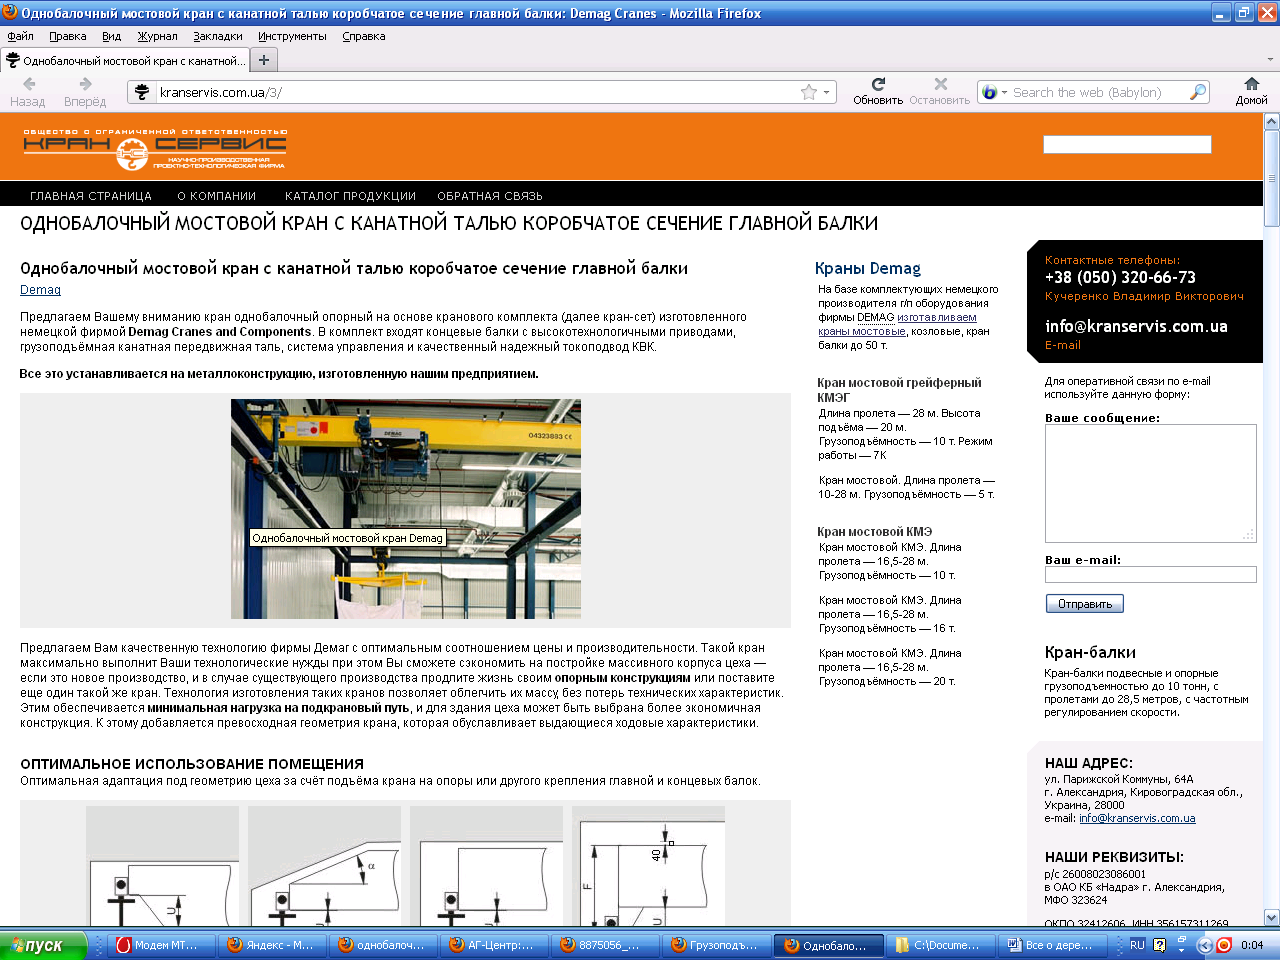Click the system clock showing 0:04
The image size is (1280, 960).
click(1252, 945)
